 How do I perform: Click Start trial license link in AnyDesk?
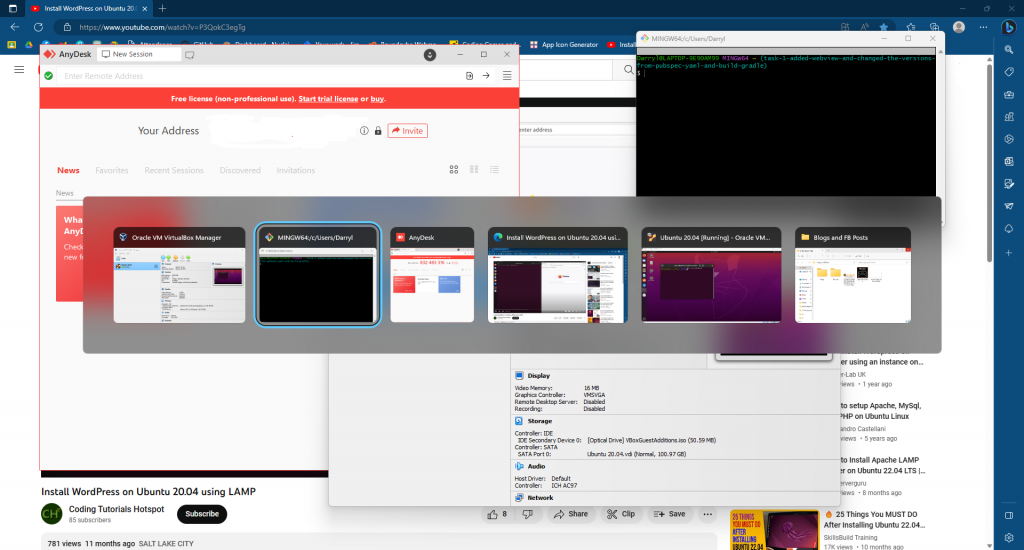(328, 99)
